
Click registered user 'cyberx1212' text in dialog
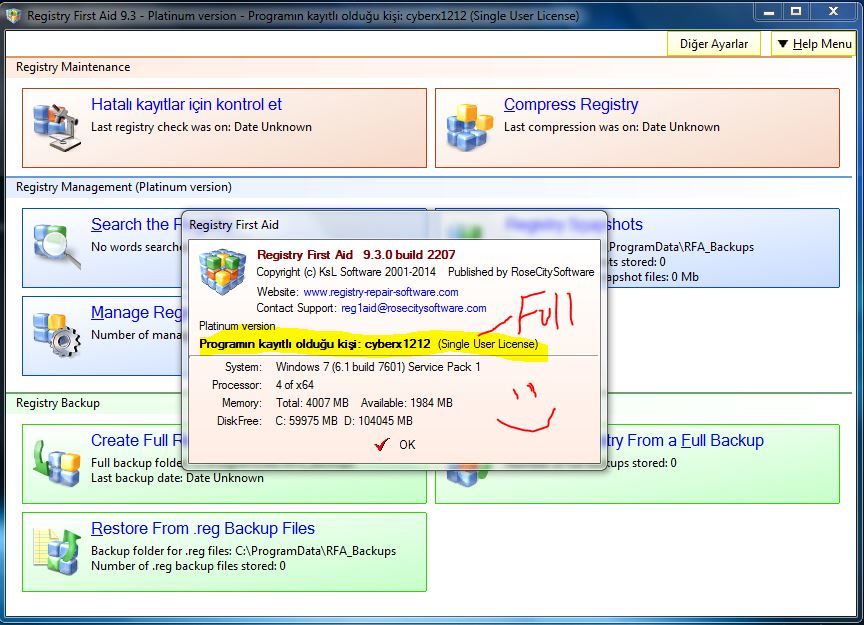[397, 344]
